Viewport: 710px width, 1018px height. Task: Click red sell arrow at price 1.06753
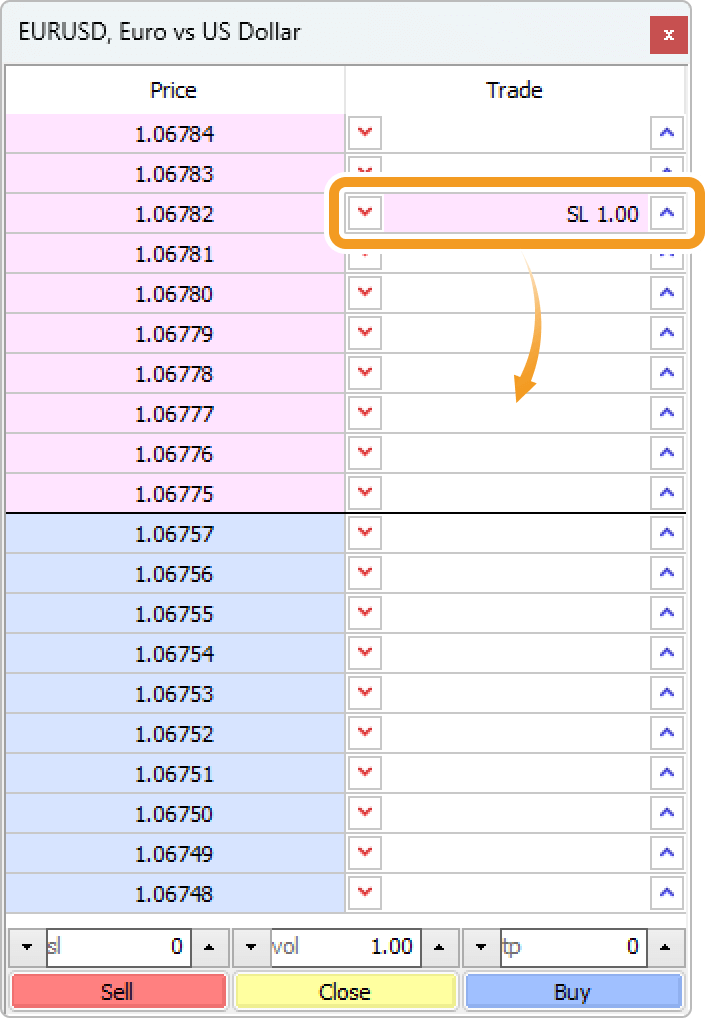coord(365,693)
